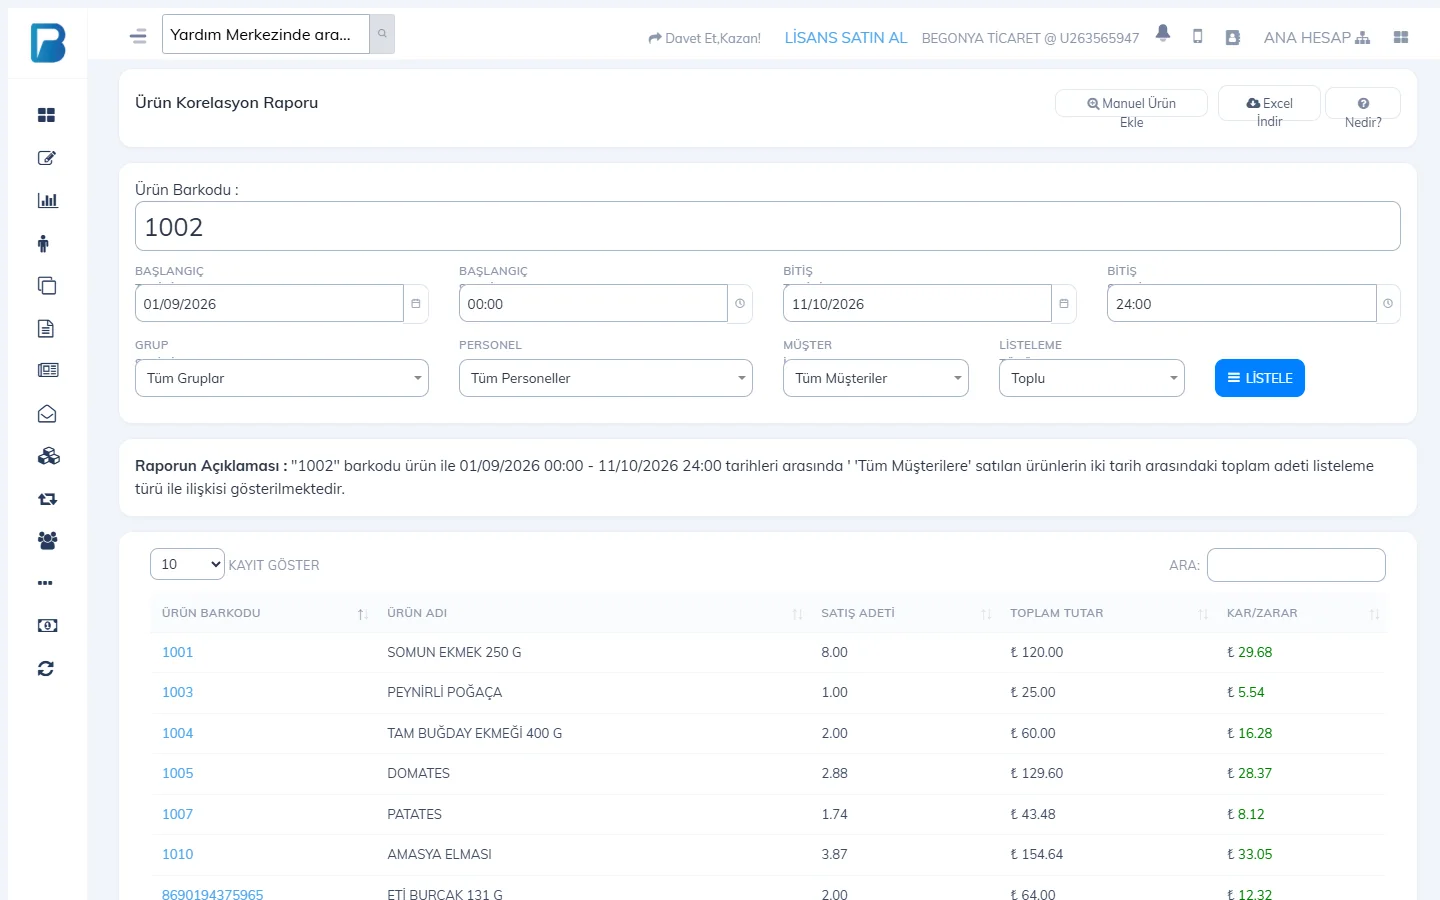Sort table by Toplam Tutar column
This screenshot has width=1440, height=900.
1108,613
